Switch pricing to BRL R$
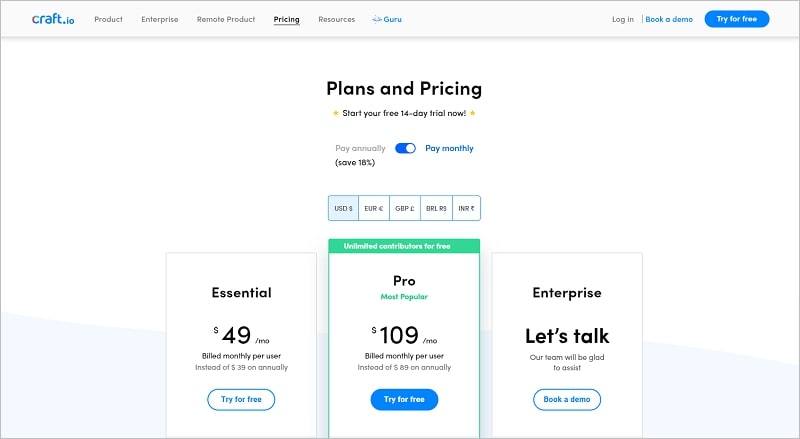 point(435,208)
